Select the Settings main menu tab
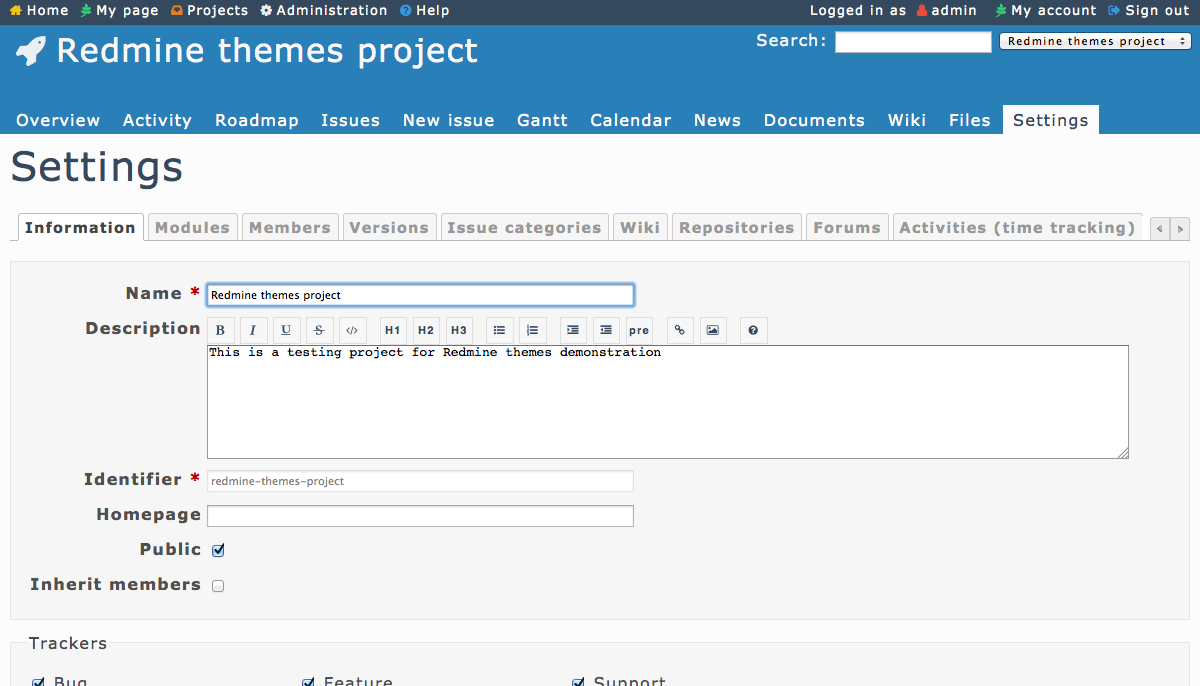The image size is (1200, 686). point(1050,120)
